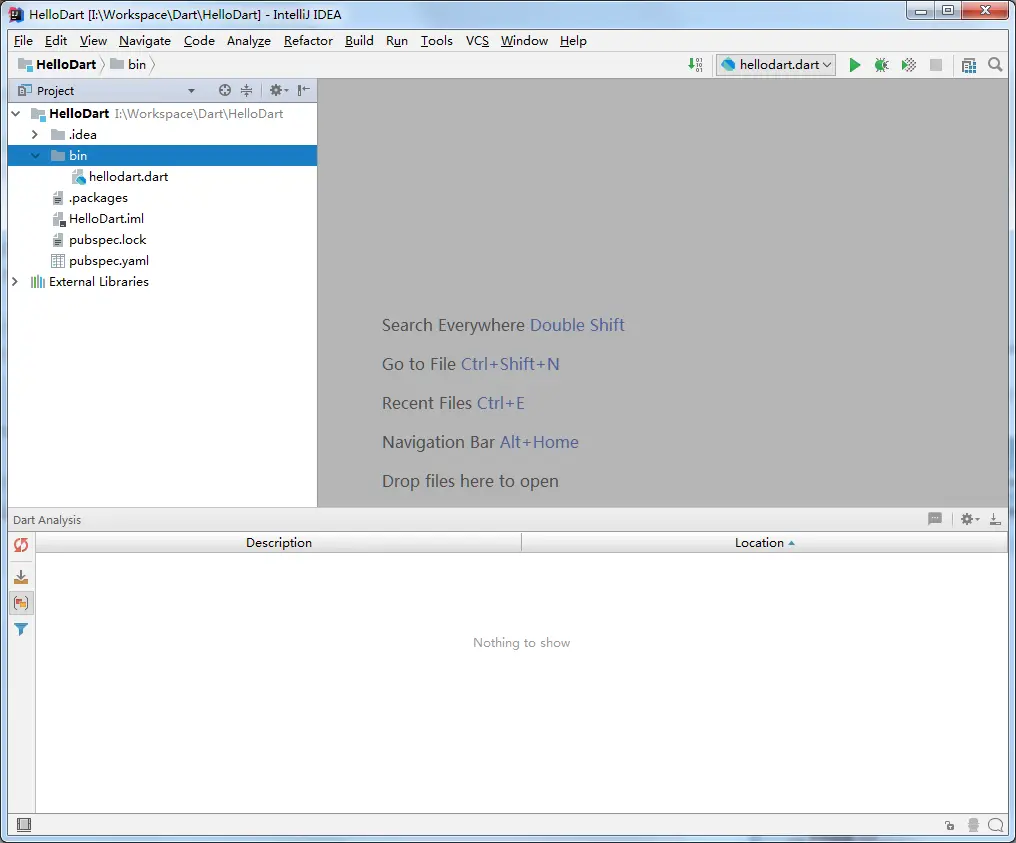Open Dart Analysis filter funnel icon

click(21, 629)
